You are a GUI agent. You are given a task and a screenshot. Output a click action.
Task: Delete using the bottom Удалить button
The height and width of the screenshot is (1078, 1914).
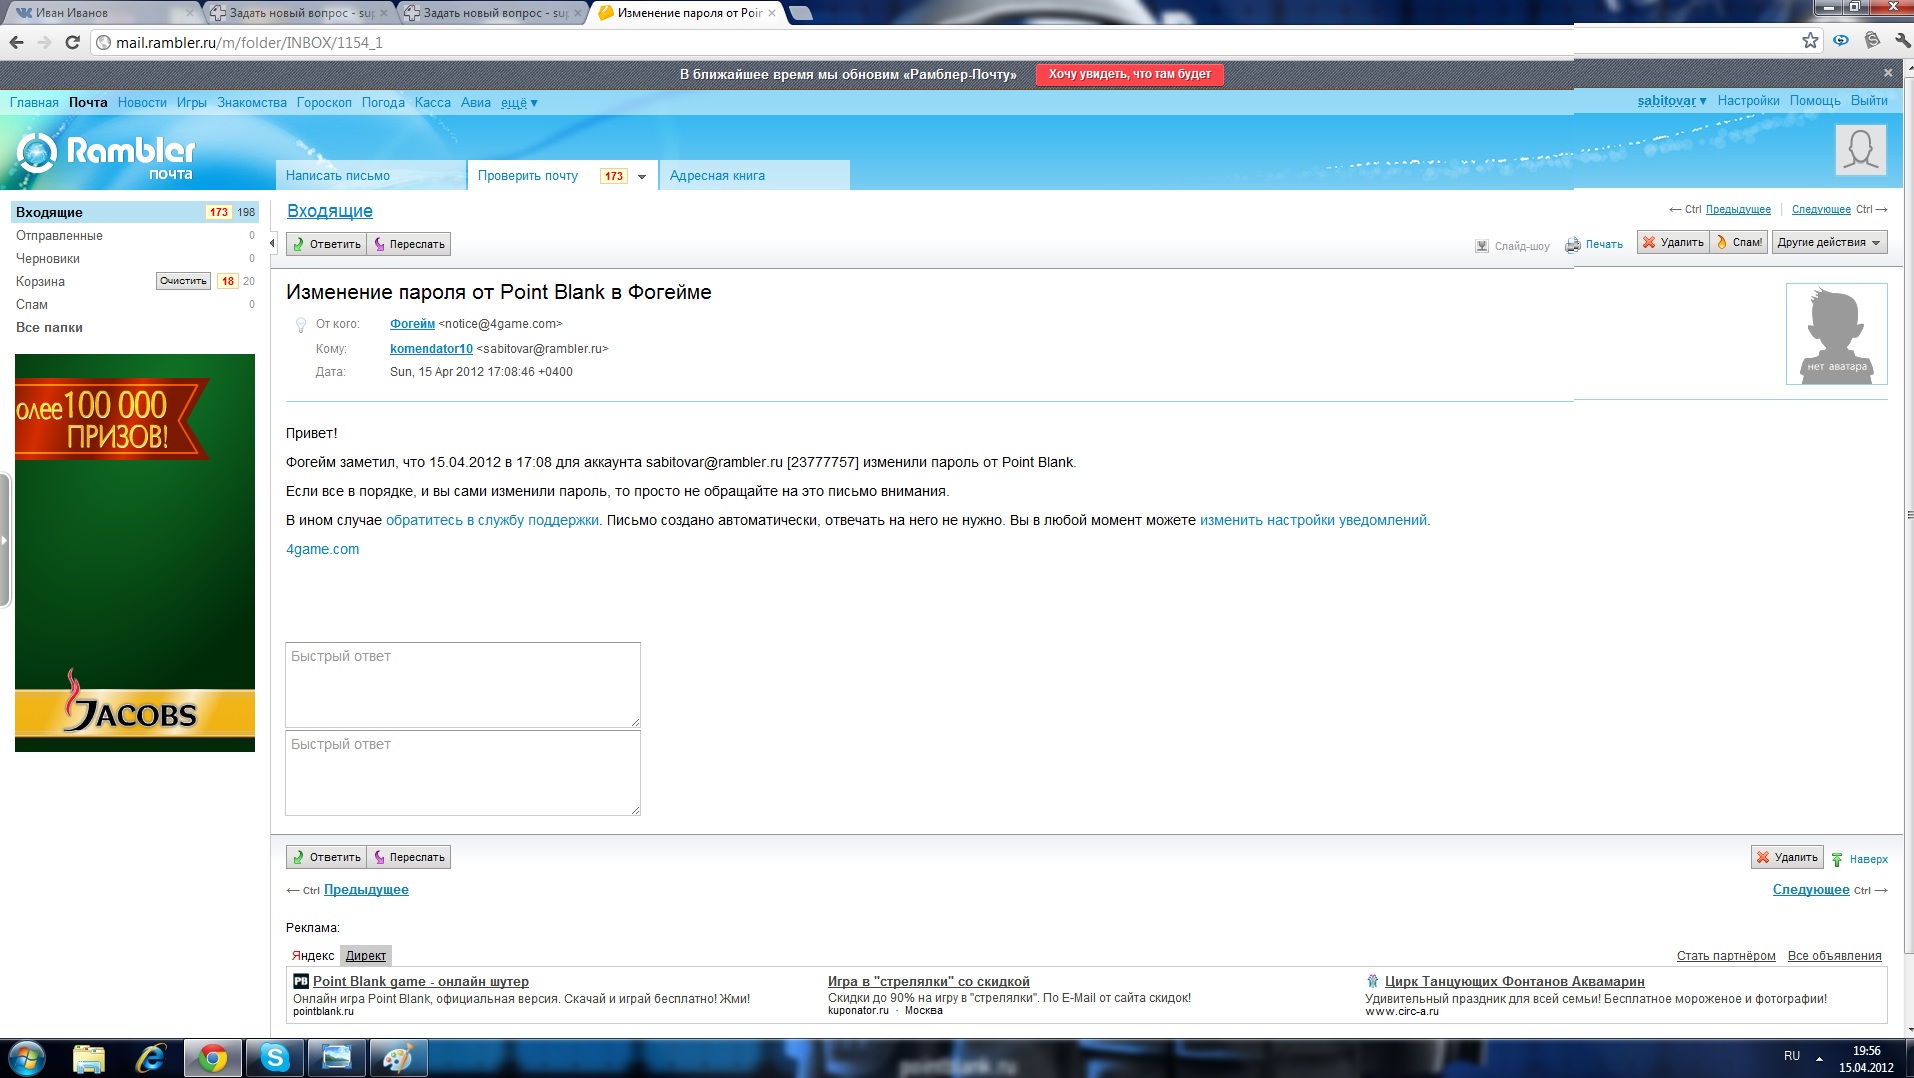(1787, 857)
